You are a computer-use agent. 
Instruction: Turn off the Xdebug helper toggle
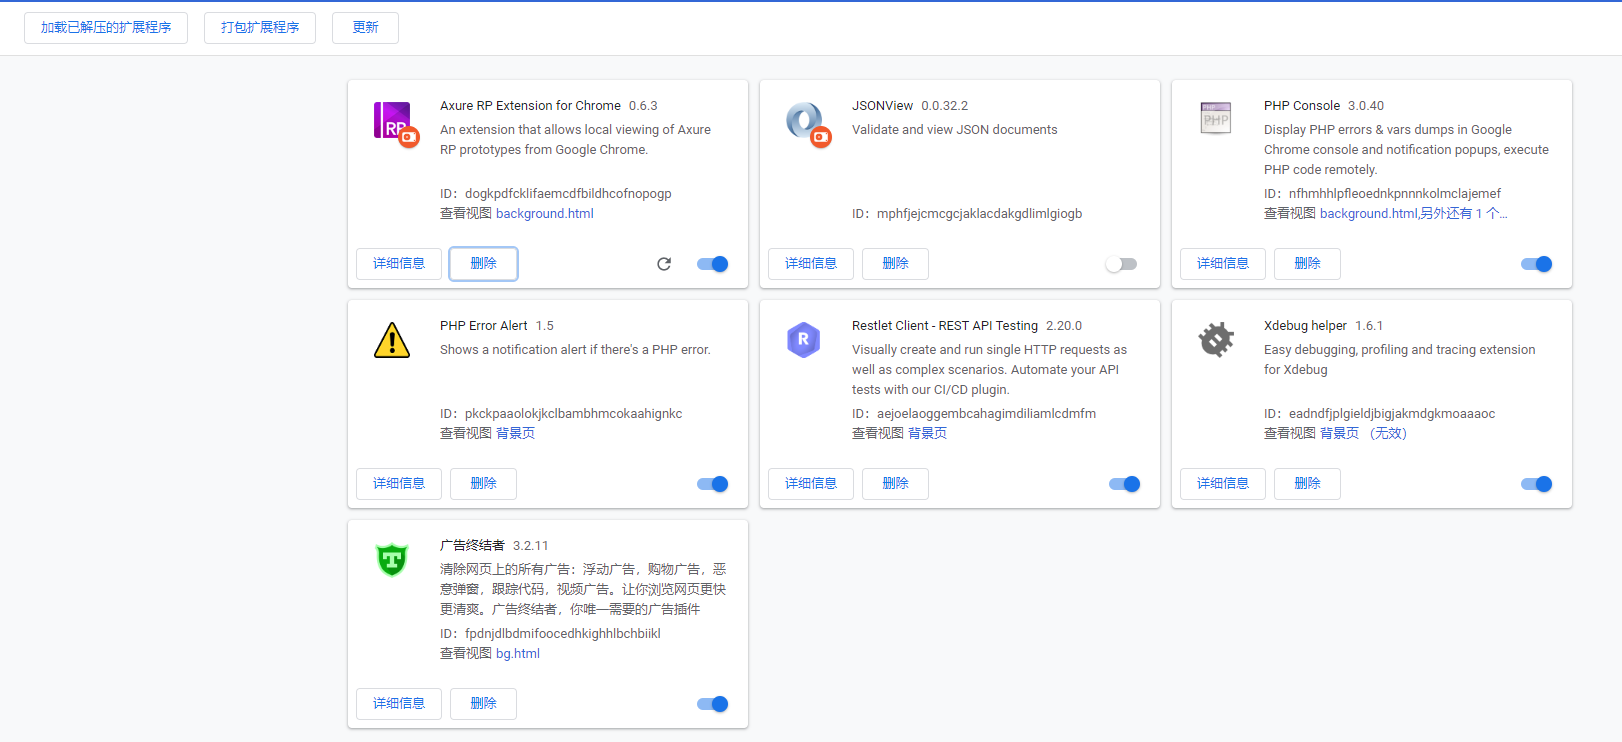pyautogui.click(x=1537, y=484)
